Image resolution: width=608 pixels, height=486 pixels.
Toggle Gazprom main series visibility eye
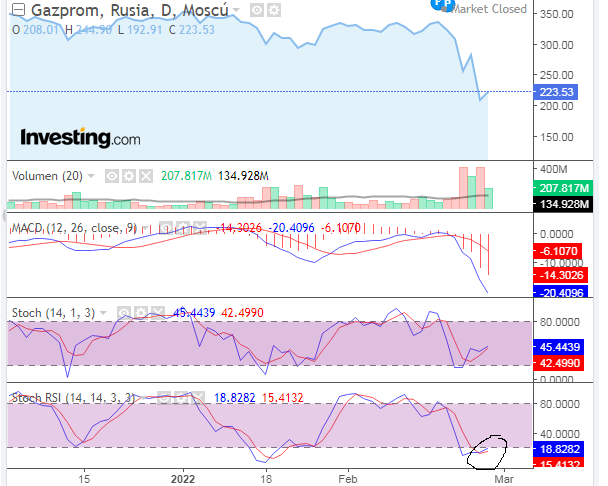pos(257,10)
